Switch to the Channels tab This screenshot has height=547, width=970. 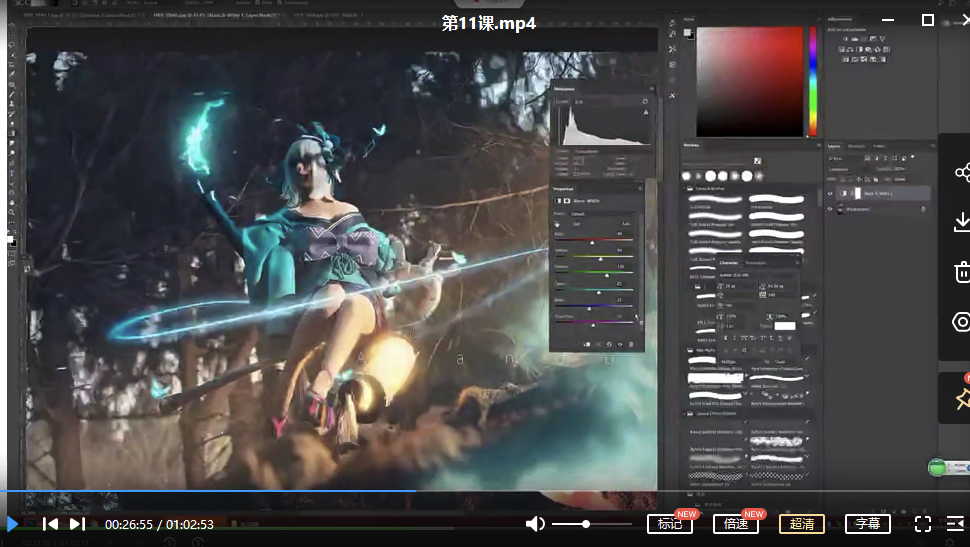click(x=856, y=146)
